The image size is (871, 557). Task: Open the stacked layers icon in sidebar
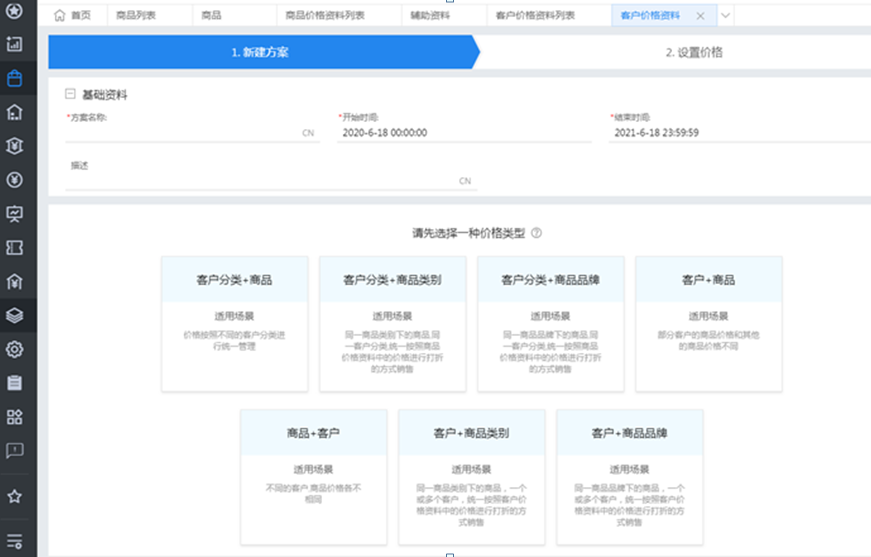point(15,315)
